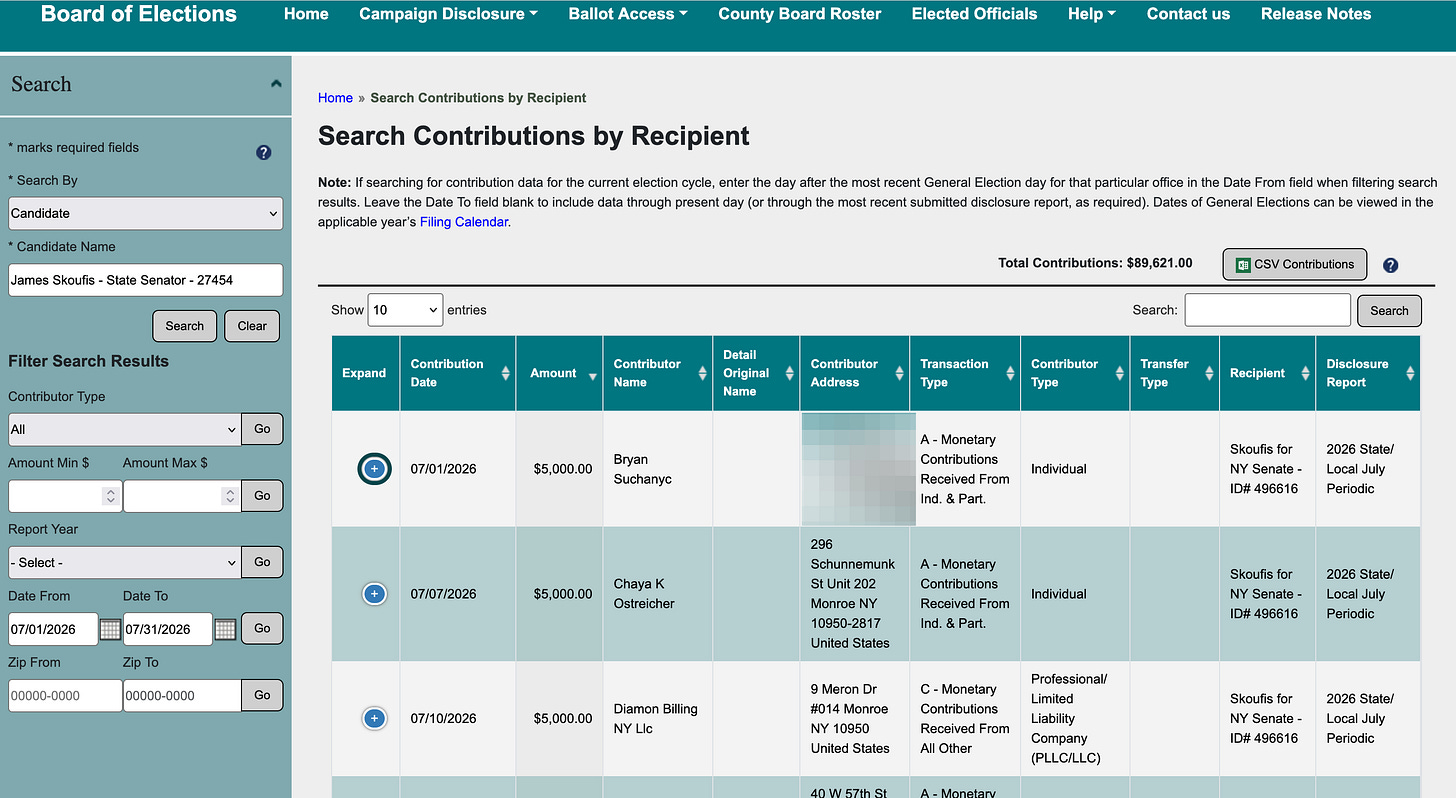Open Elected Officials page
Screen dimensions: 1456x798
tap(974, 14)
